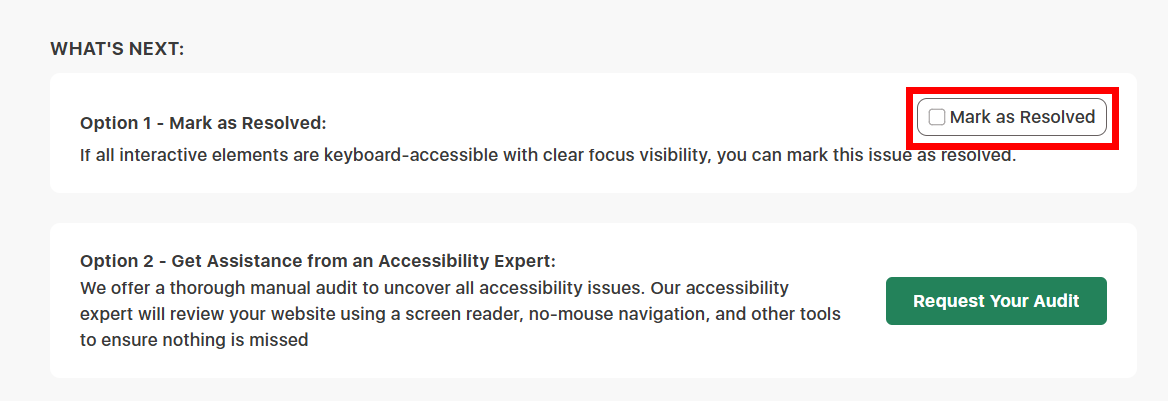Click "to ensure nothing is missed" line
Viewport: 1168px width, 401px height.
194,340
